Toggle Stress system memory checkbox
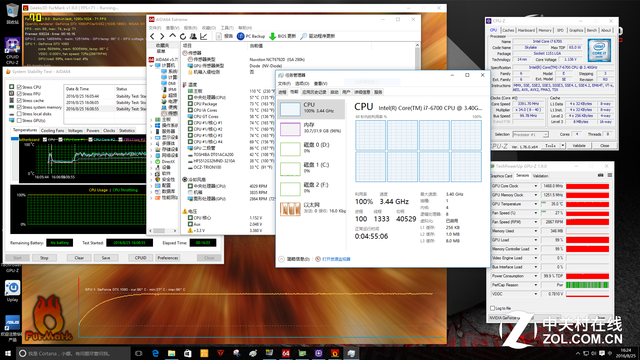640x360 pixels. 19,107
